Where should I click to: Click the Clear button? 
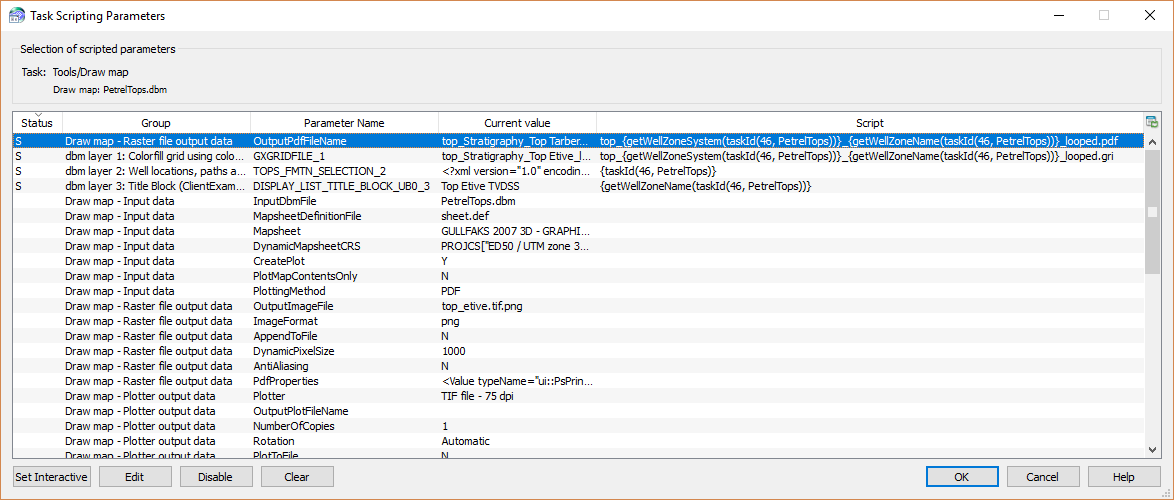pyautogui.click(x=297, y=477)
